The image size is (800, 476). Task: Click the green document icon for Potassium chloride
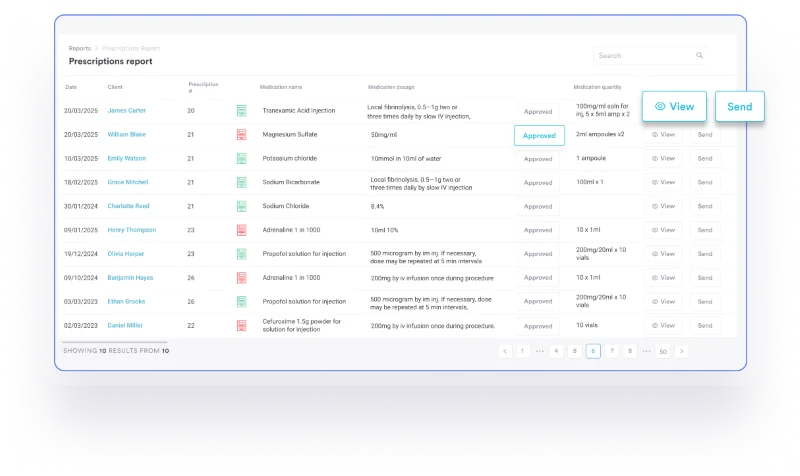click(x=241, y=159)
